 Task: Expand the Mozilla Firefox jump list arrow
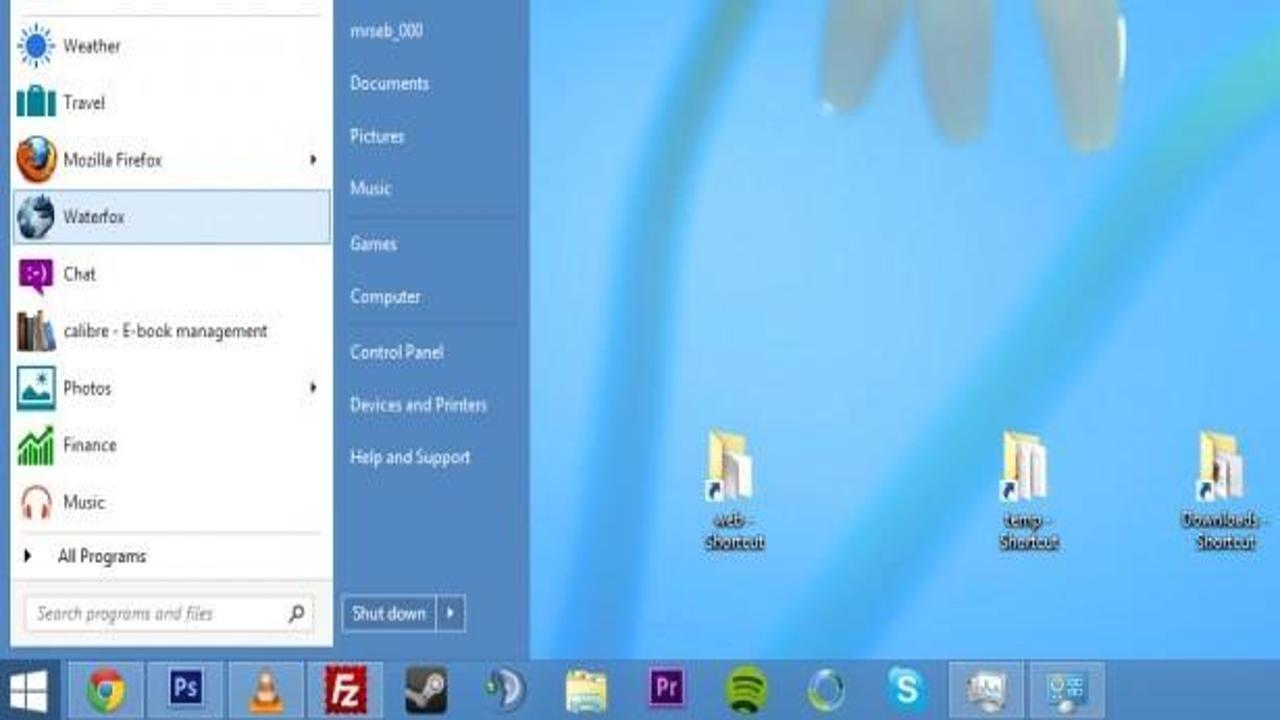(x=313, y=160)
